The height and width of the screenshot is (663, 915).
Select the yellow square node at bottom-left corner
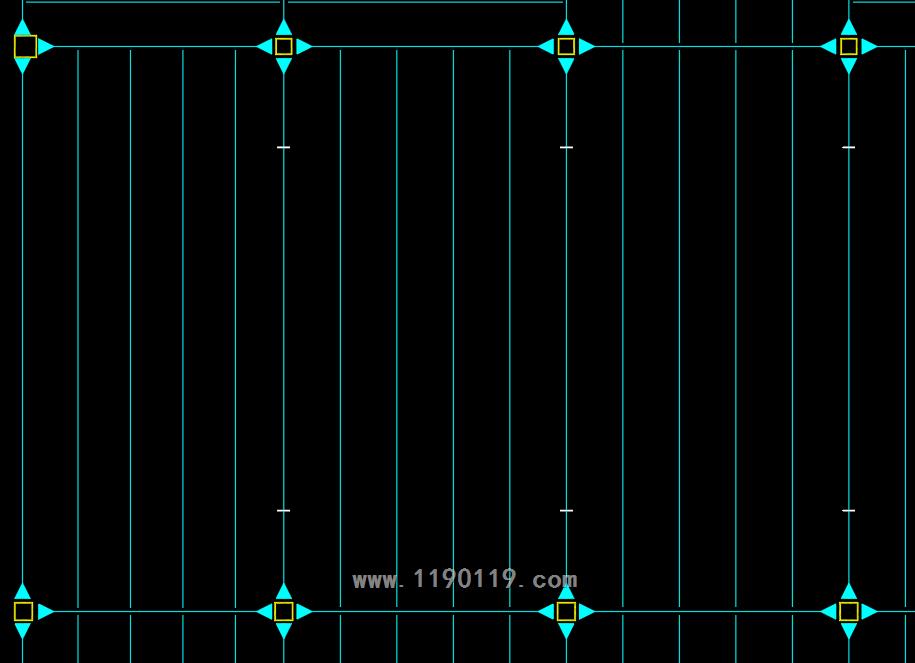pos(23,612)
